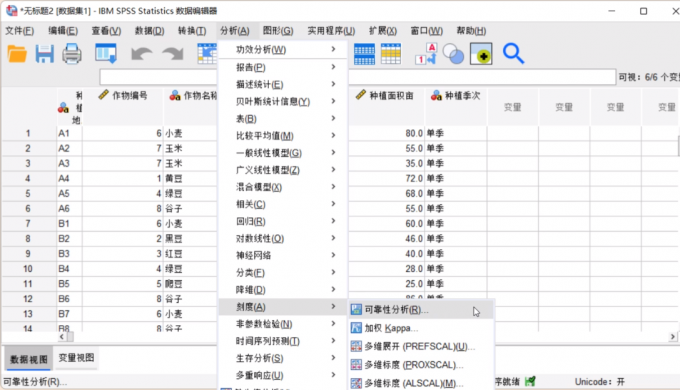Expand the 相关(C) submenu
This screenshot has height=390, width=680.
point(283,204)
